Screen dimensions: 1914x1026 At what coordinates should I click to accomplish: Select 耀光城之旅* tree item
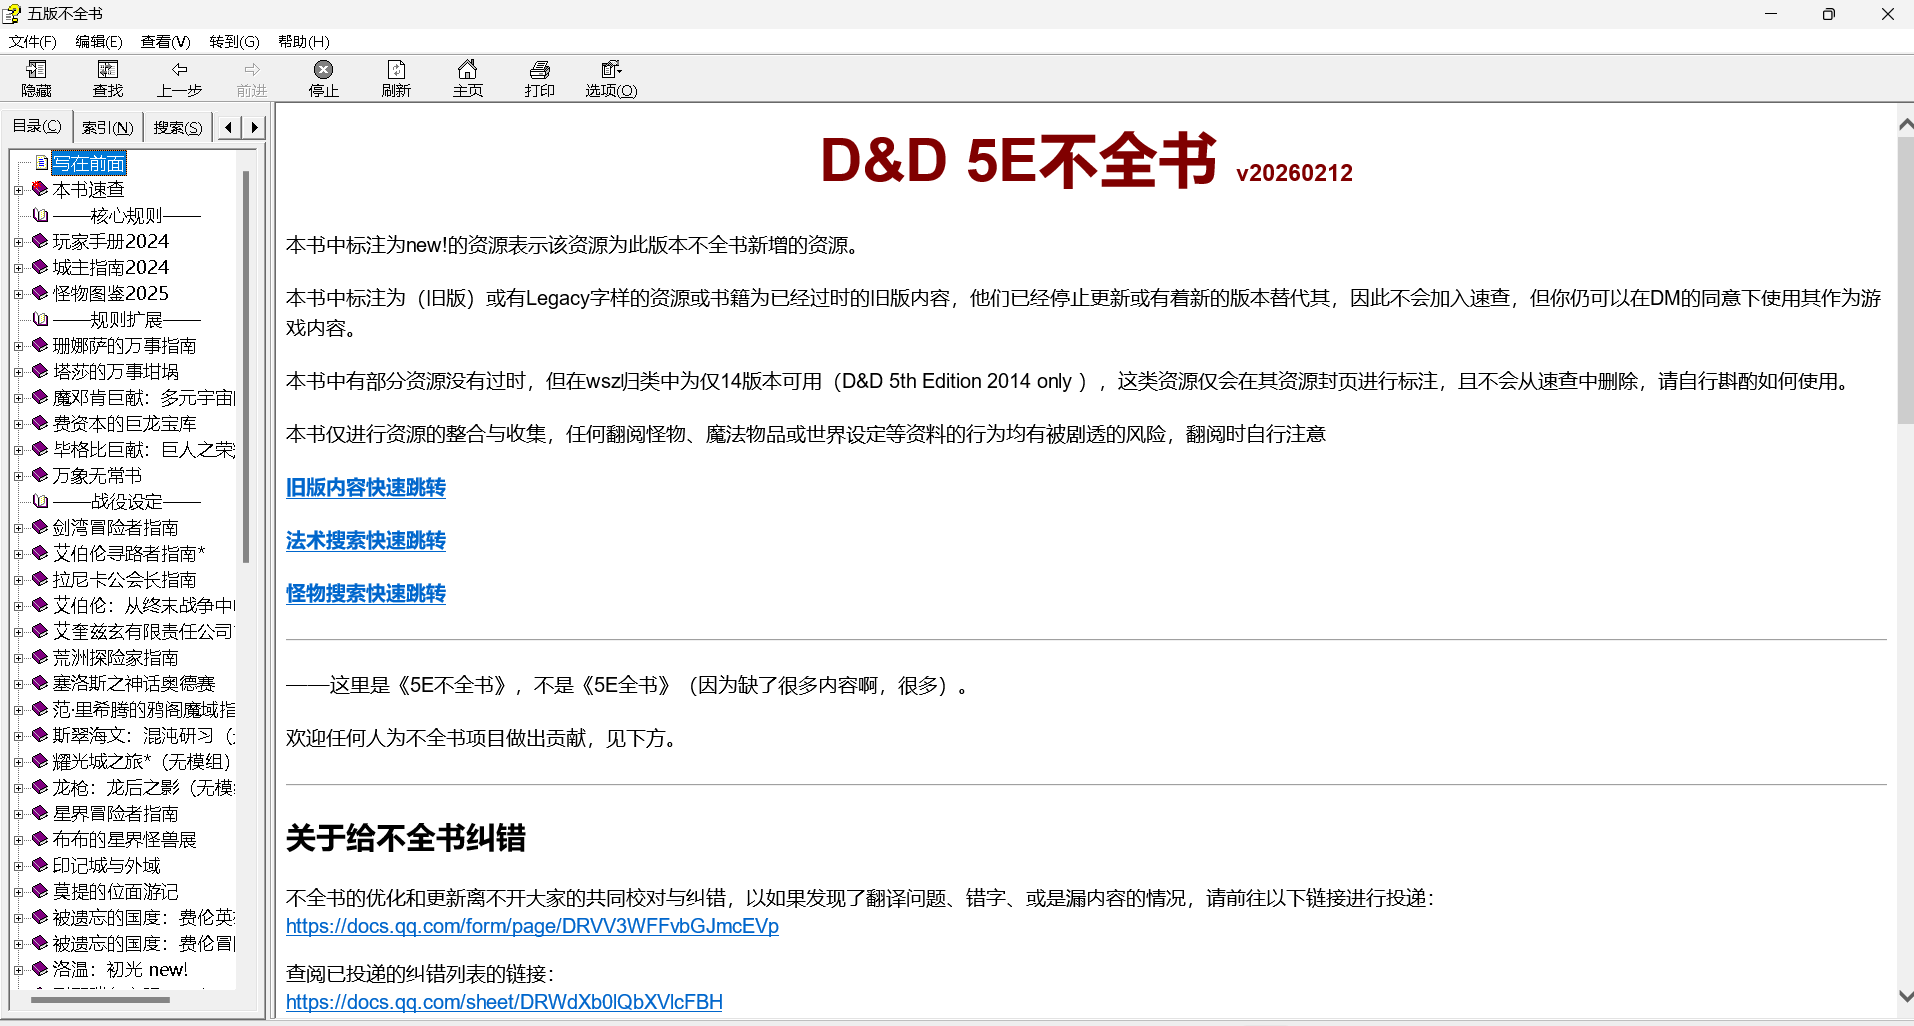142,761
